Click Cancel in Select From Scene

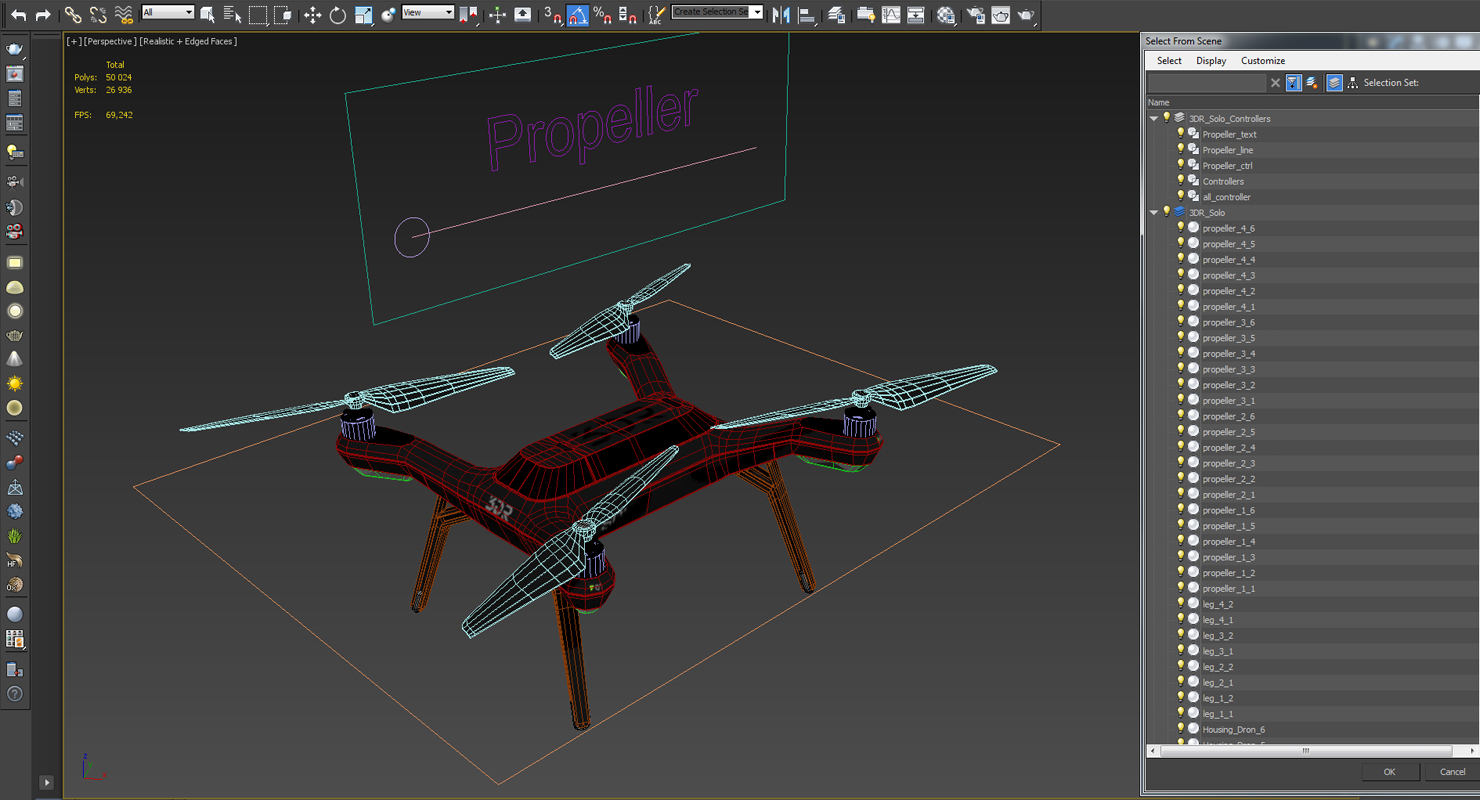[1452, 772]
